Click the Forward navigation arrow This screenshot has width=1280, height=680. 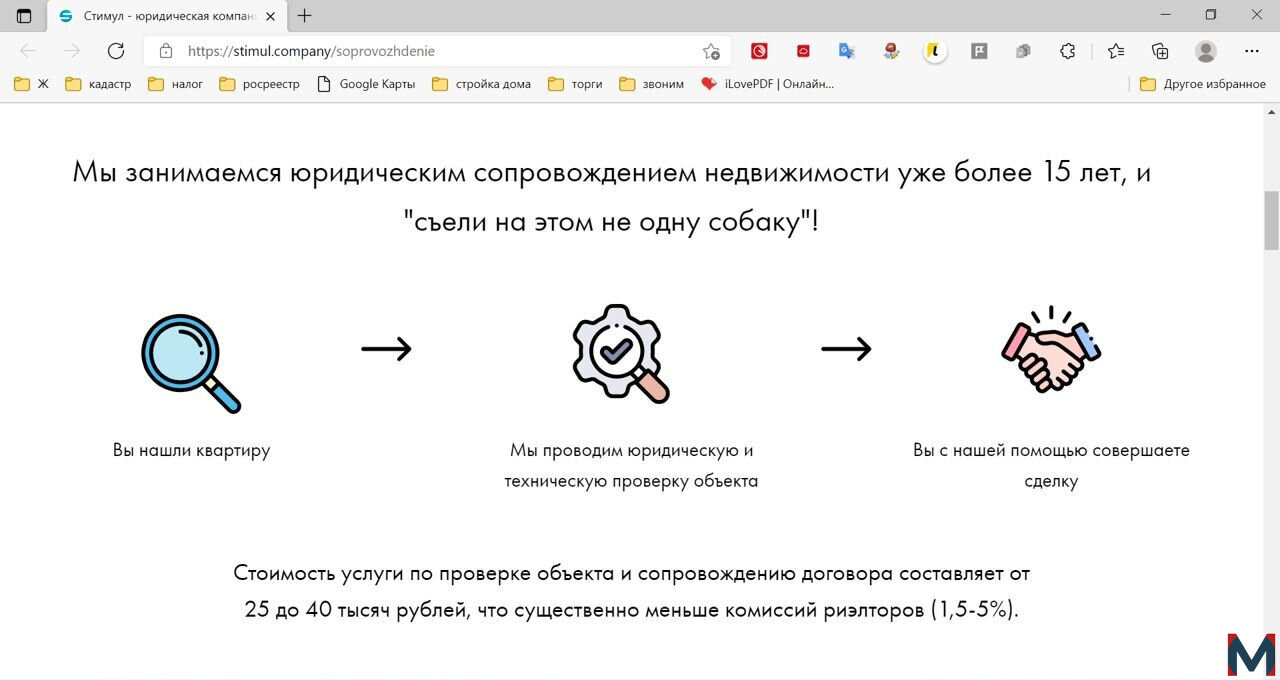tap(72, 51)
